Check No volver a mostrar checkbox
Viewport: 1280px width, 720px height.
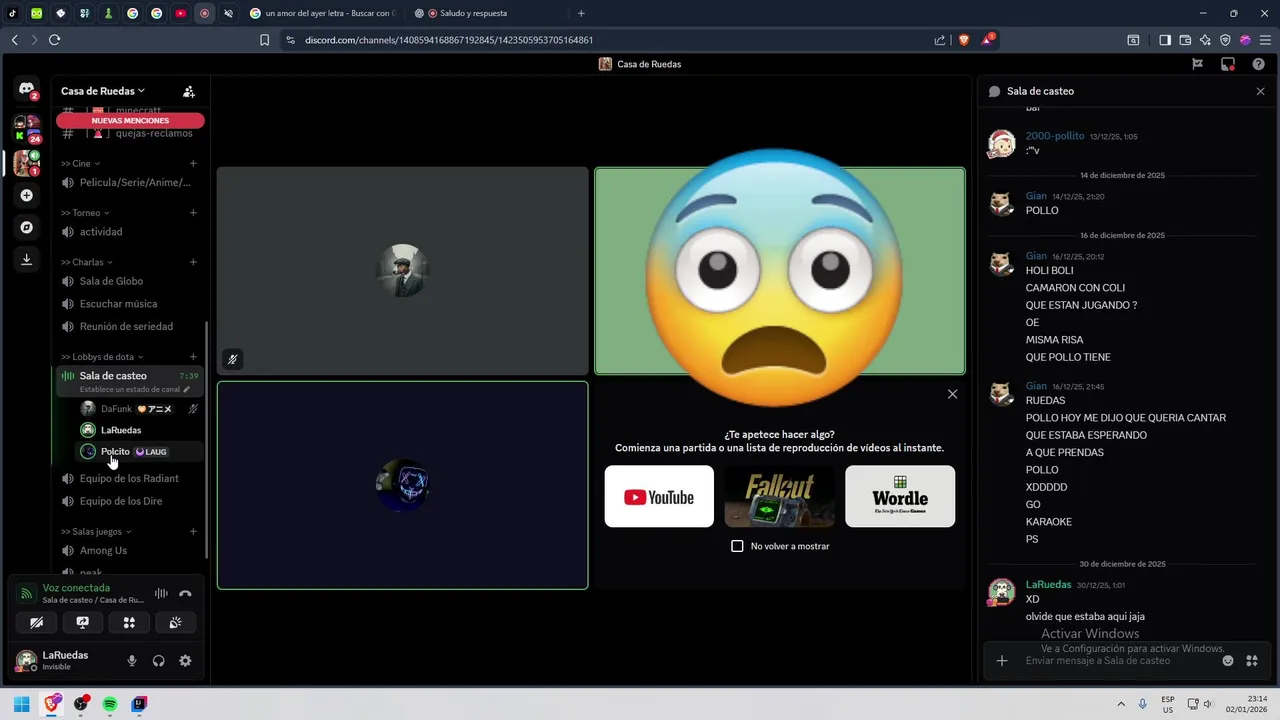tap(737, 546)
